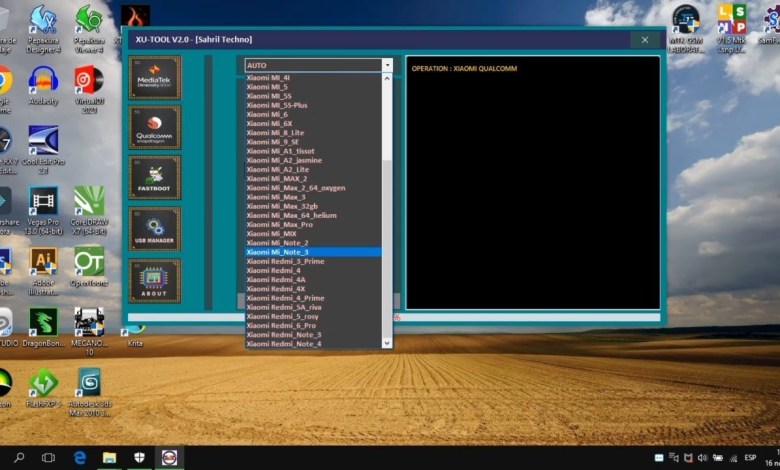Select Xiaomi Mi_Max_2_64_oxygen from list
The width and height of the screenshot is (780, 470).
point(313,188)
